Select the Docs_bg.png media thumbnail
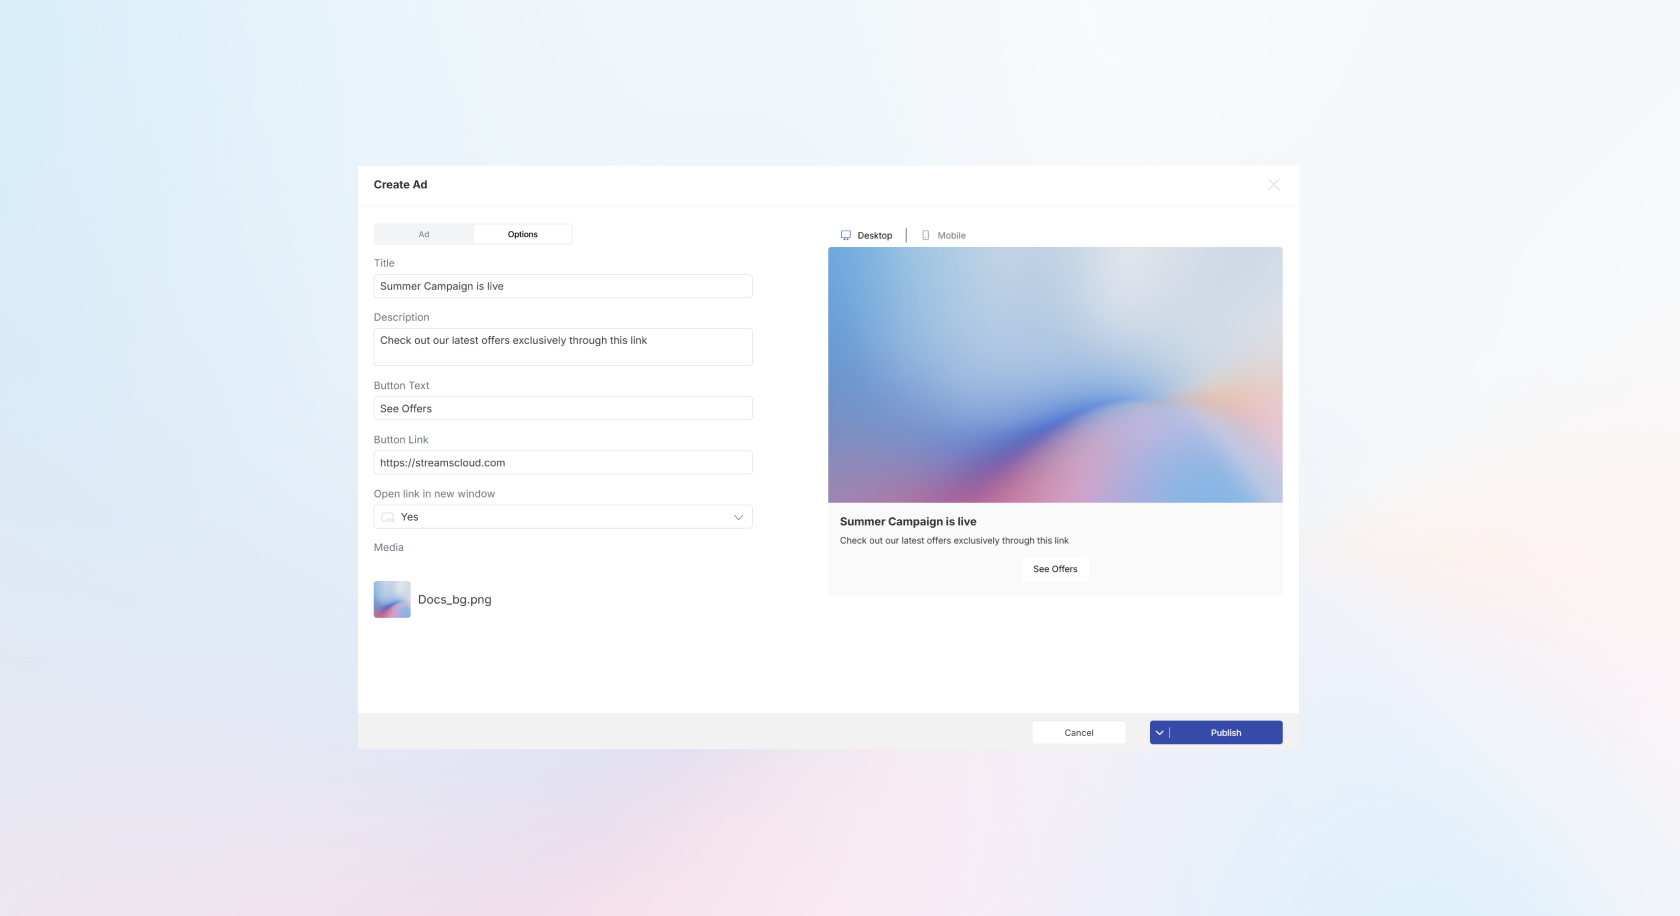The width and height of the screenshot is (1680, 916). (392, 600)
